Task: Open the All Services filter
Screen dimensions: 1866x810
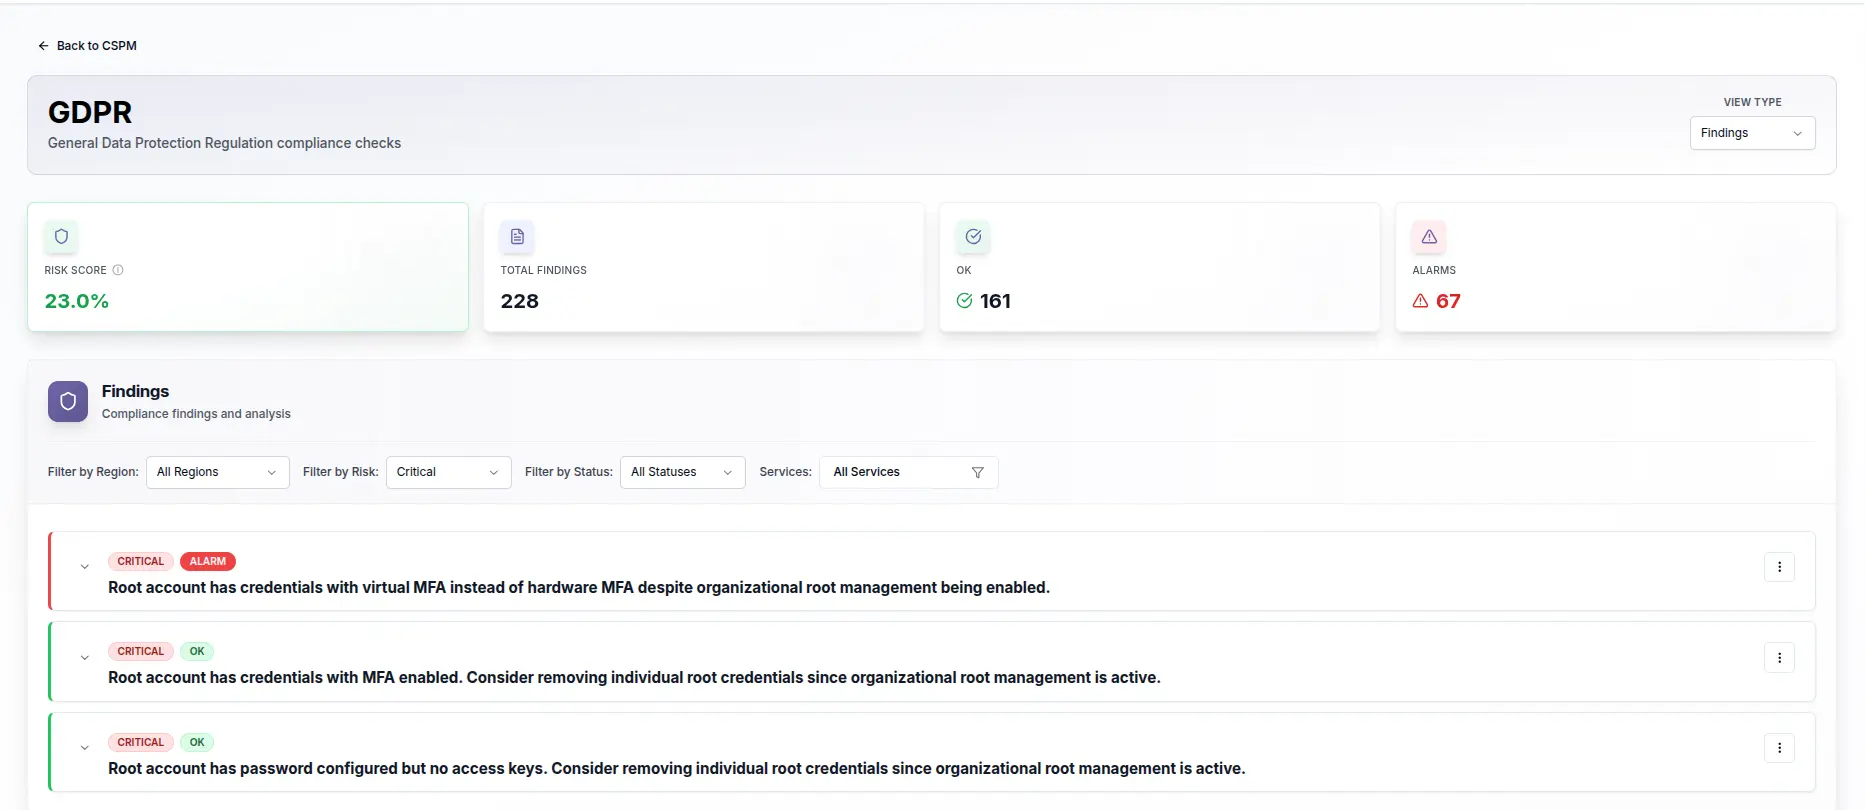Action: tap(909, 472)
